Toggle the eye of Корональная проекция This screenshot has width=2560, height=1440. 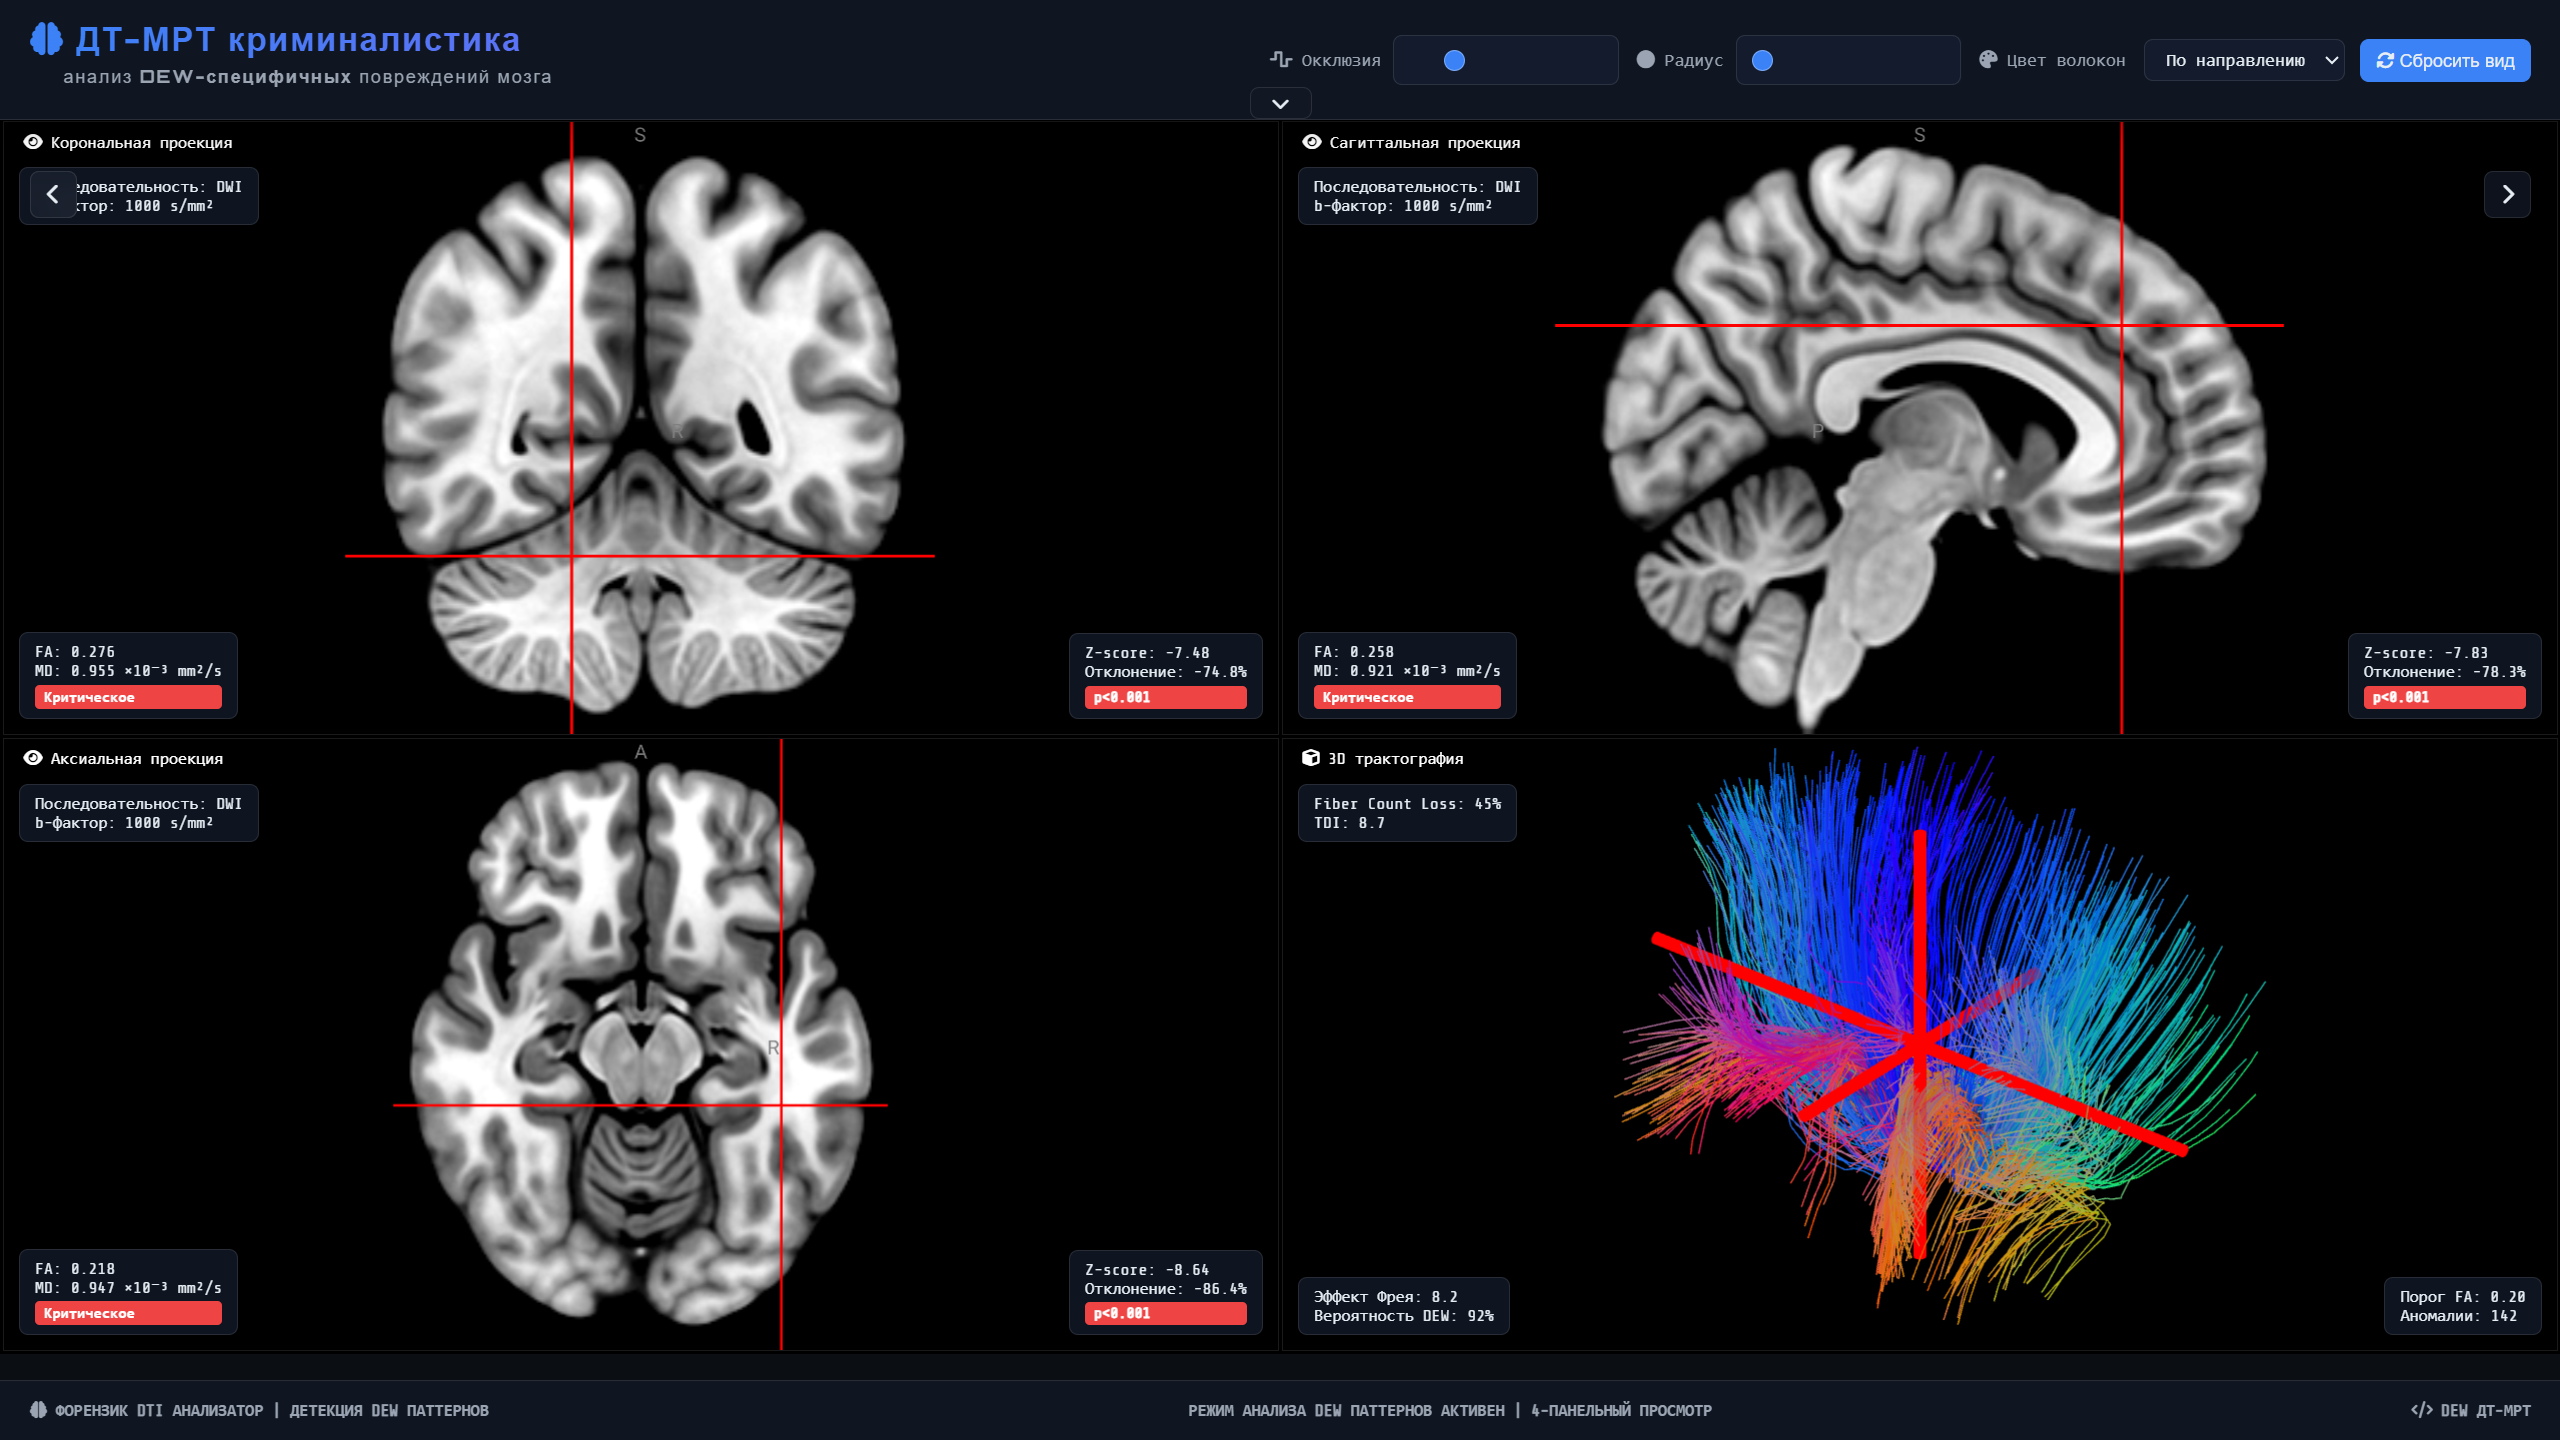[x=33, y=142]
